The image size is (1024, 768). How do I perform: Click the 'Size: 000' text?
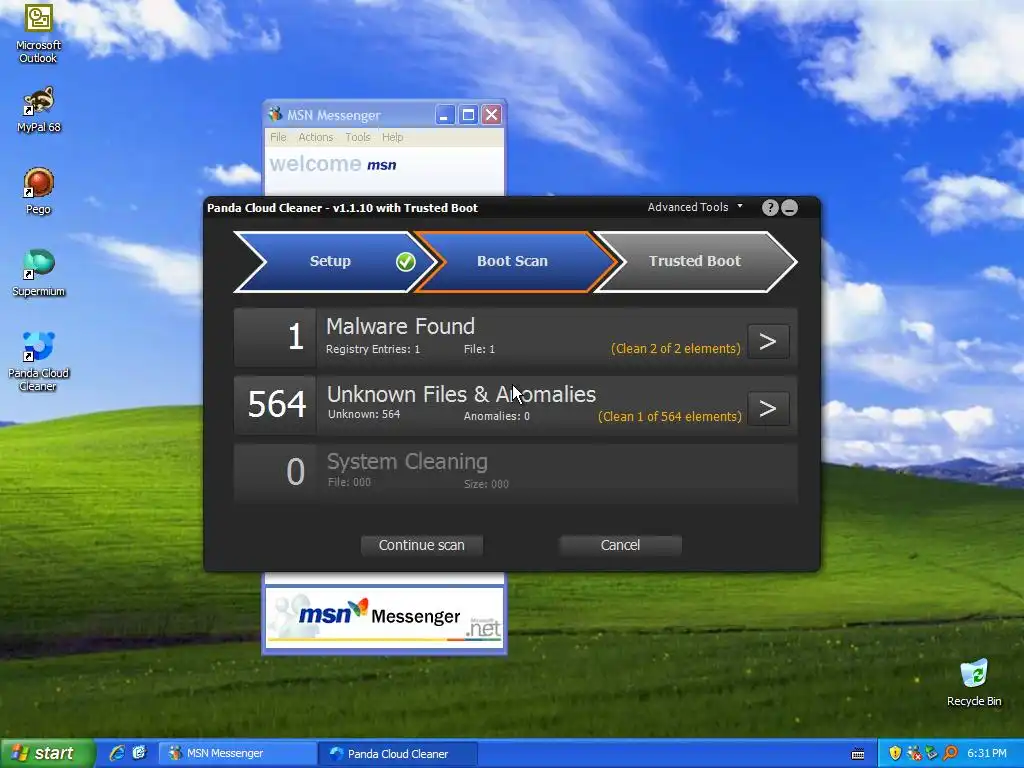click(x=486, y=484)
